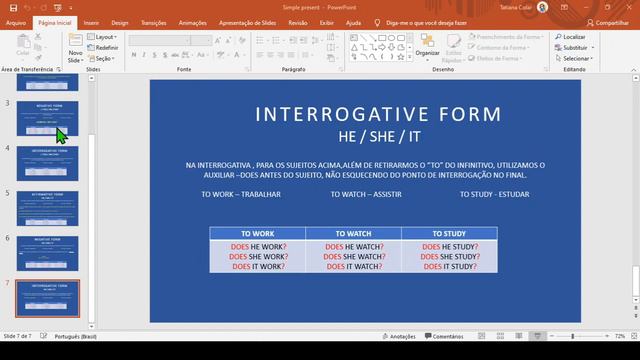640x360 pixels.
Task: Switch to the Revisão tab
Action: [298, 23]
